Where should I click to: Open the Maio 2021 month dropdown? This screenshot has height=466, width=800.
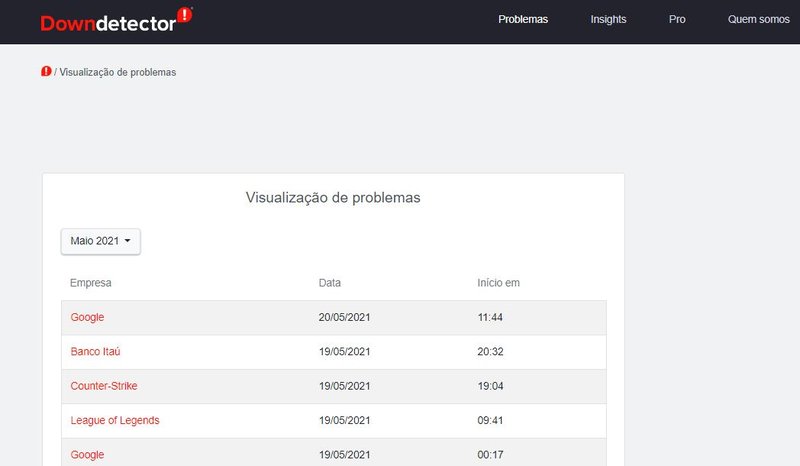click(x=101, y=241)
